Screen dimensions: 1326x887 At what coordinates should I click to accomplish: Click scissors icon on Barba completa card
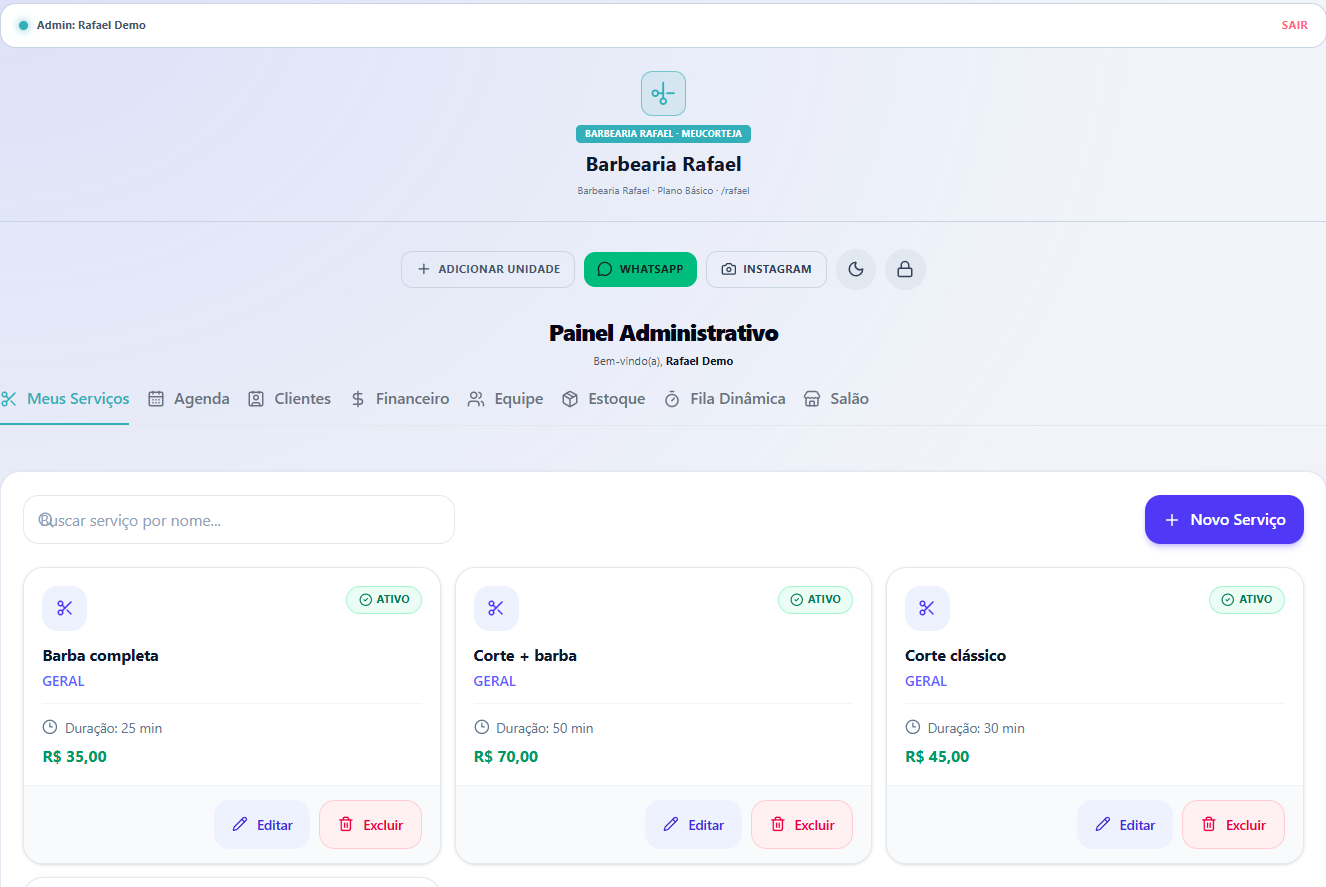(64, 608)
